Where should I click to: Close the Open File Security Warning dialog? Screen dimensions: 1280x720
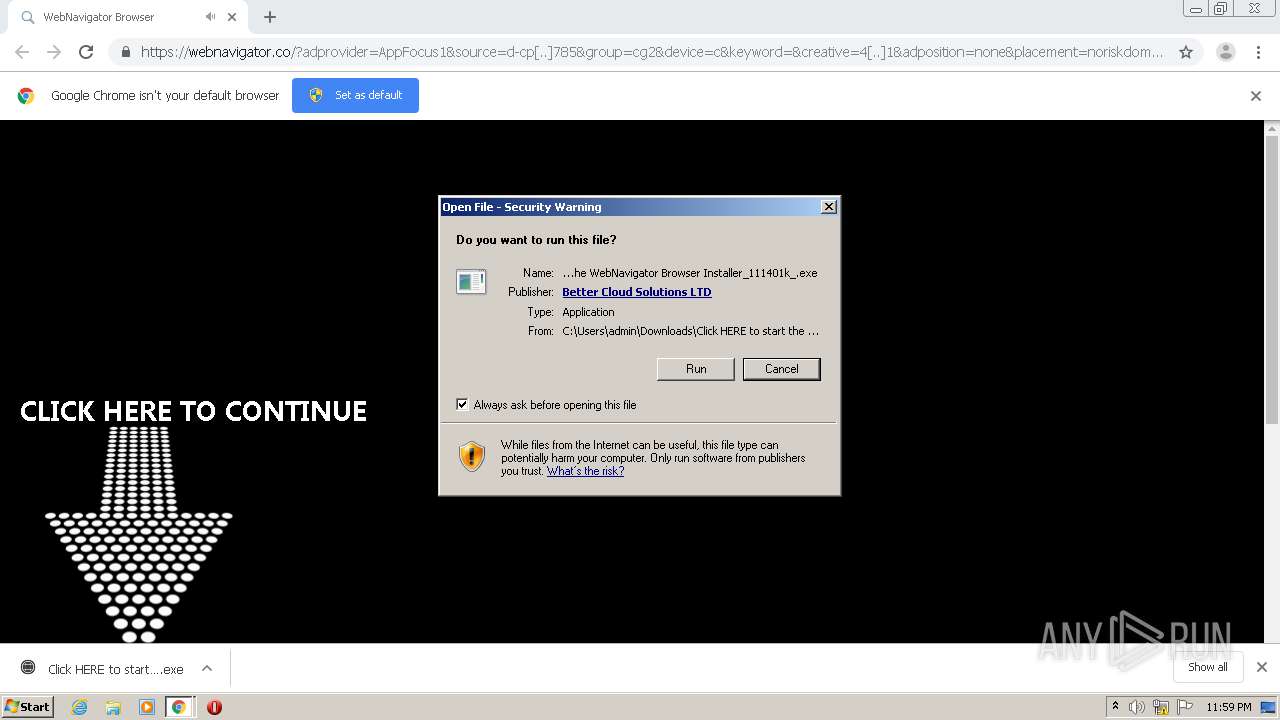coord(828,207)
